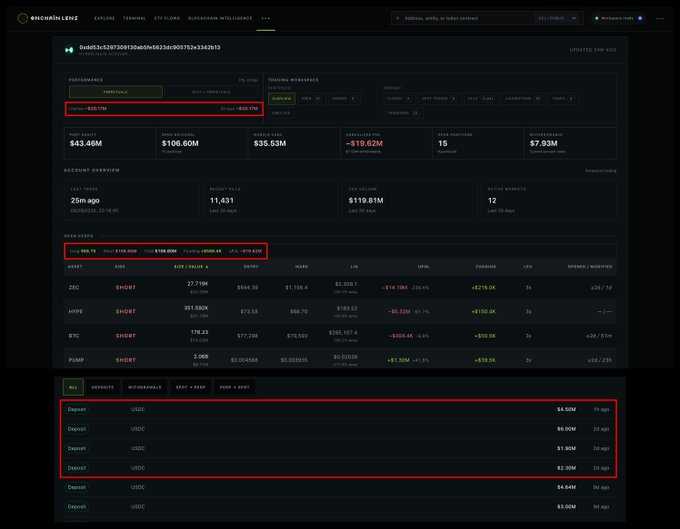Click BTC entry price $77,298
Screen dimensions: 680x529
click(x=248, y=336)
